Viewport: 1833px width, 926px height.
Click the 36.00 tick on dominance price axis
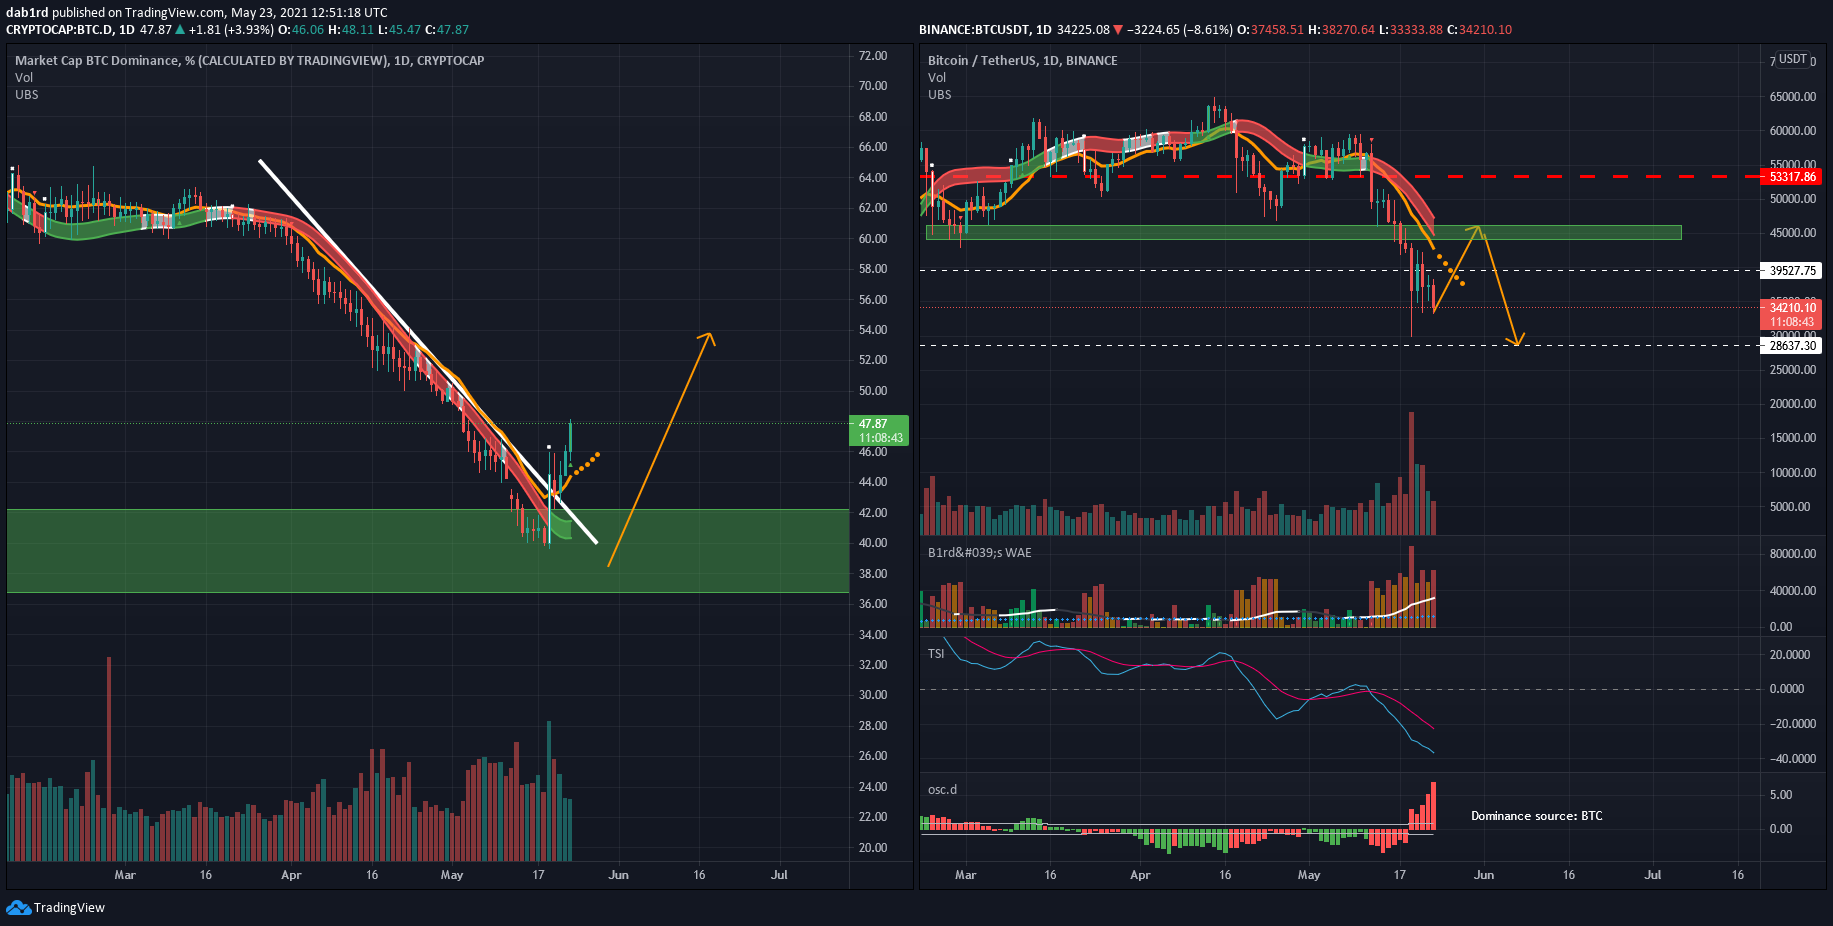coord(873,604)
